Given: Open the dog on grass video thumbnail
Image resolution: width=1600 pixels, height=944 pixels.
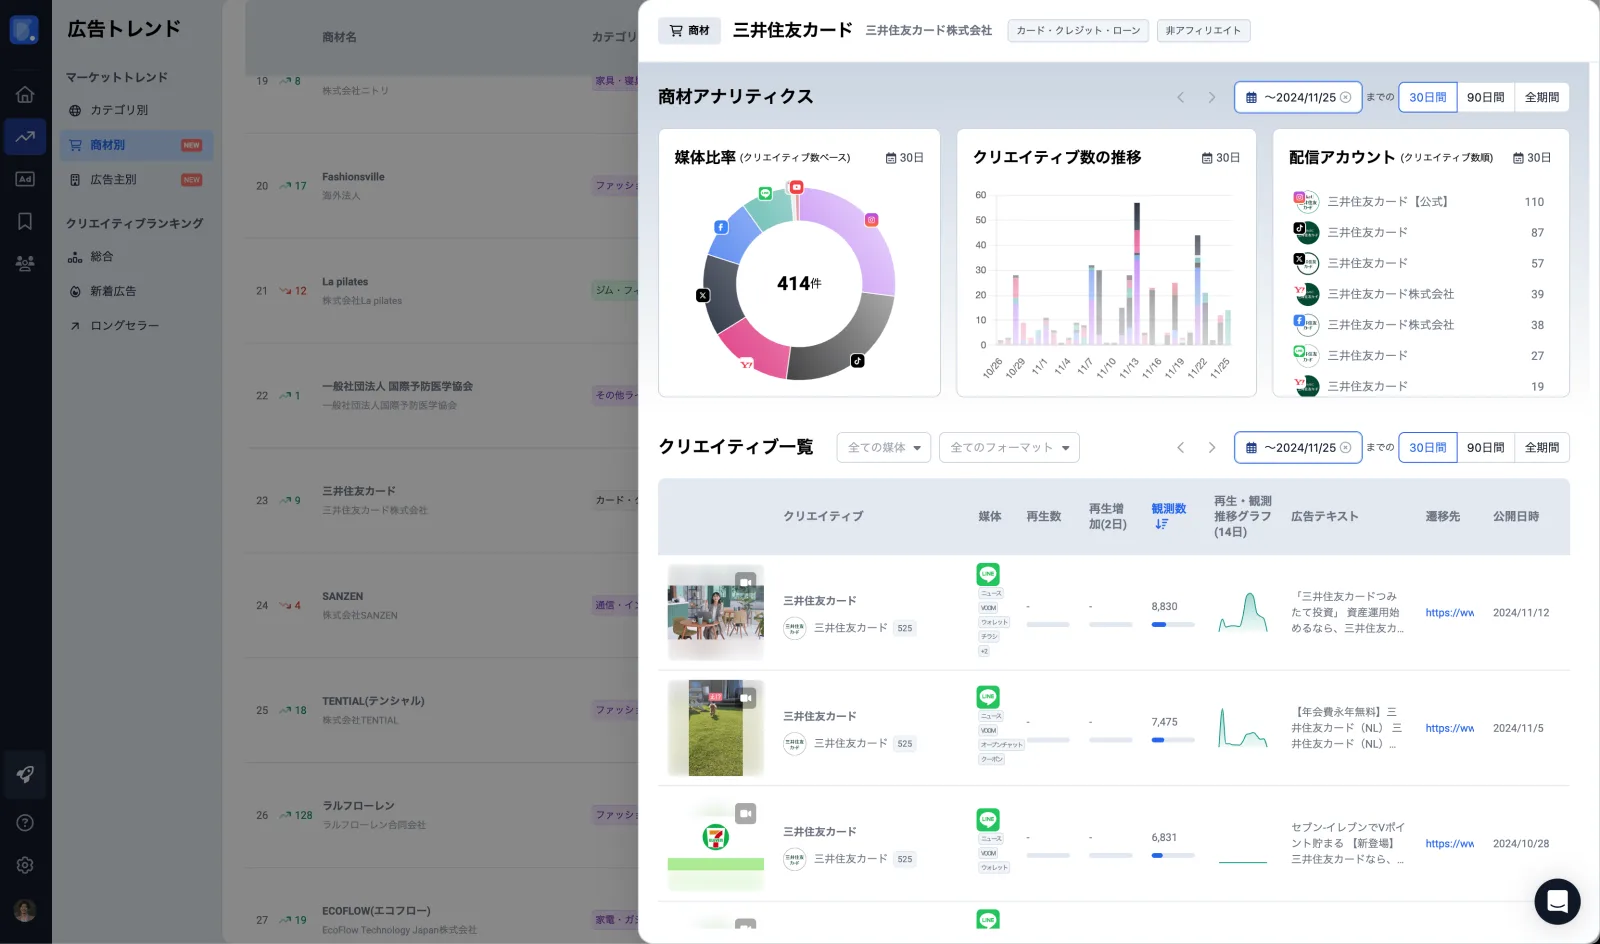Looking at the screenshot, I should point(716,728).
